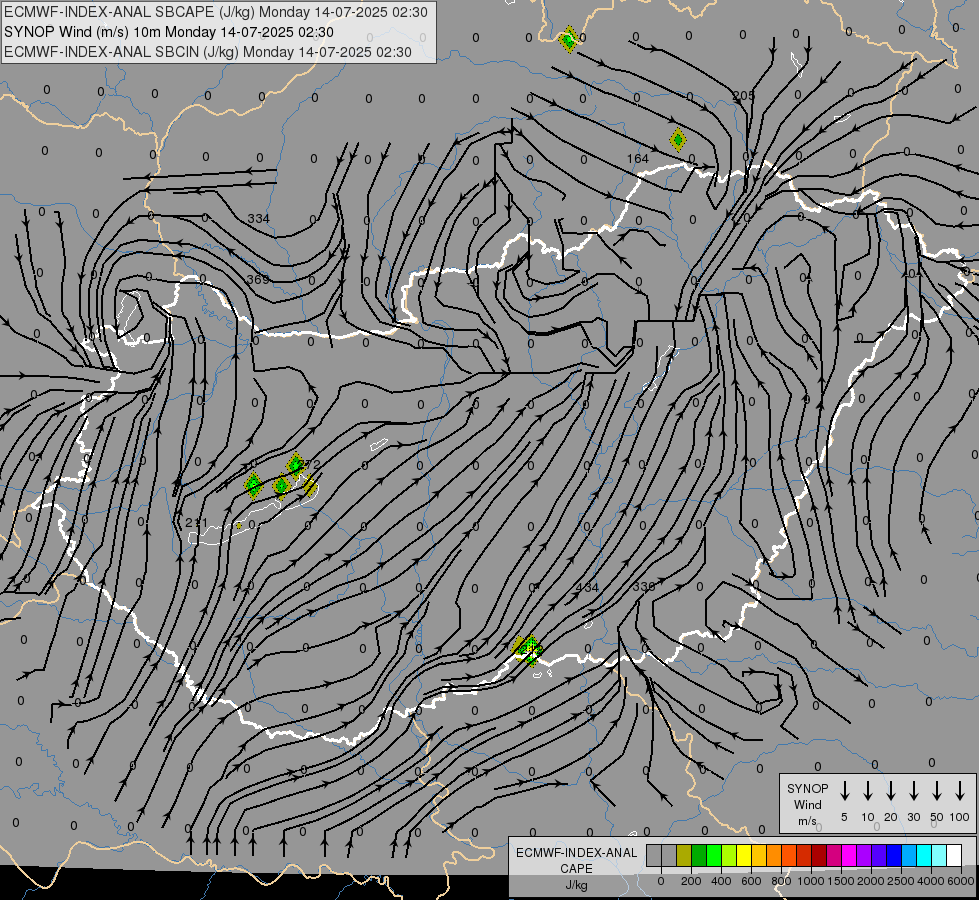Image resolution: width=979 pixels, height=900 pixels.
Task: Select the olive 100-200 CAPE color swatch
Action: (x=684, y=856)
